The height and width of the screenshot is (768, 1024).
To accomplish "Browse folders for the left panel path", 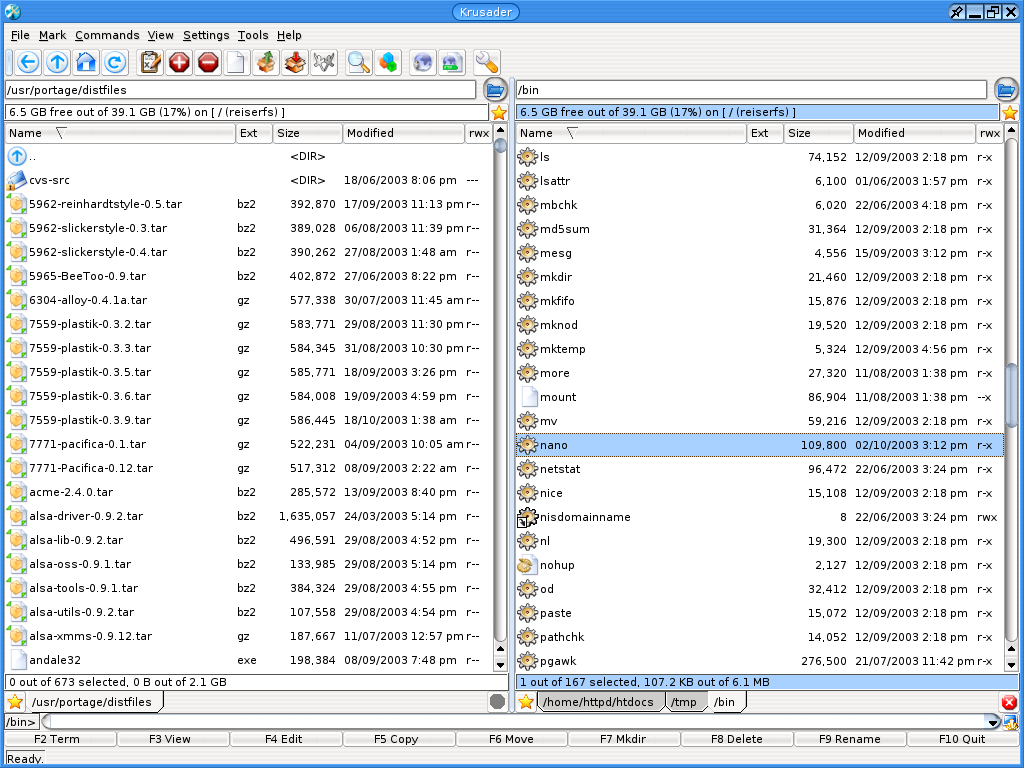I will coord(496,89).
